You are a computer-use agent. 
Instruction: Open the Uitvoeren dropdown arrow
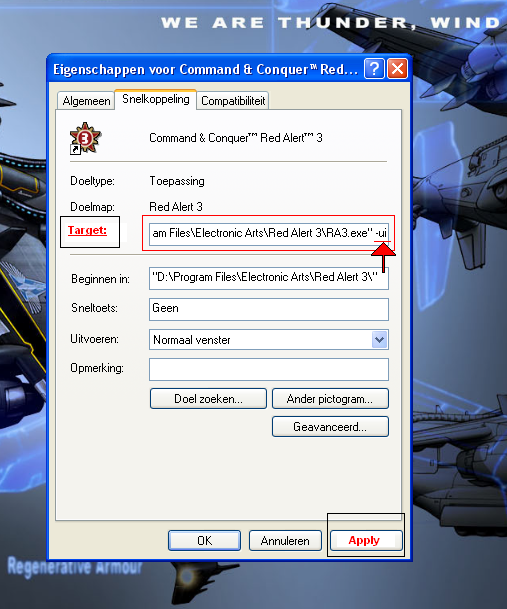(380, 340)
